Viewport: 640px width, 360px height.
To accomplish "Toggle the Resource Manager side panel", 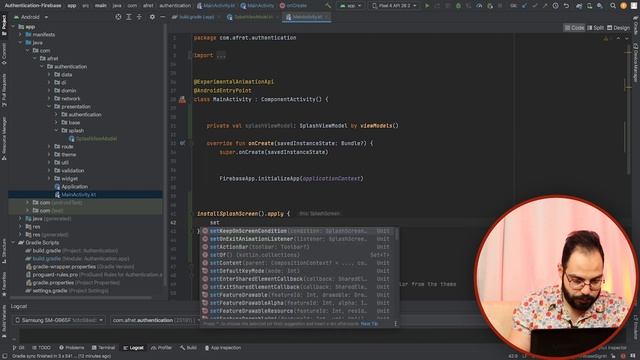I will [x=4, y=138].
